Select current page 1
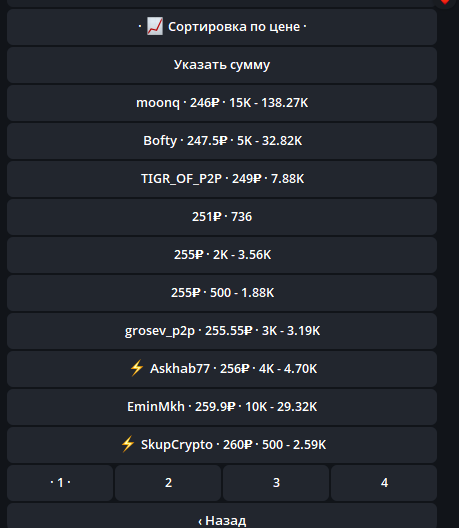 (x=60, y=483)
